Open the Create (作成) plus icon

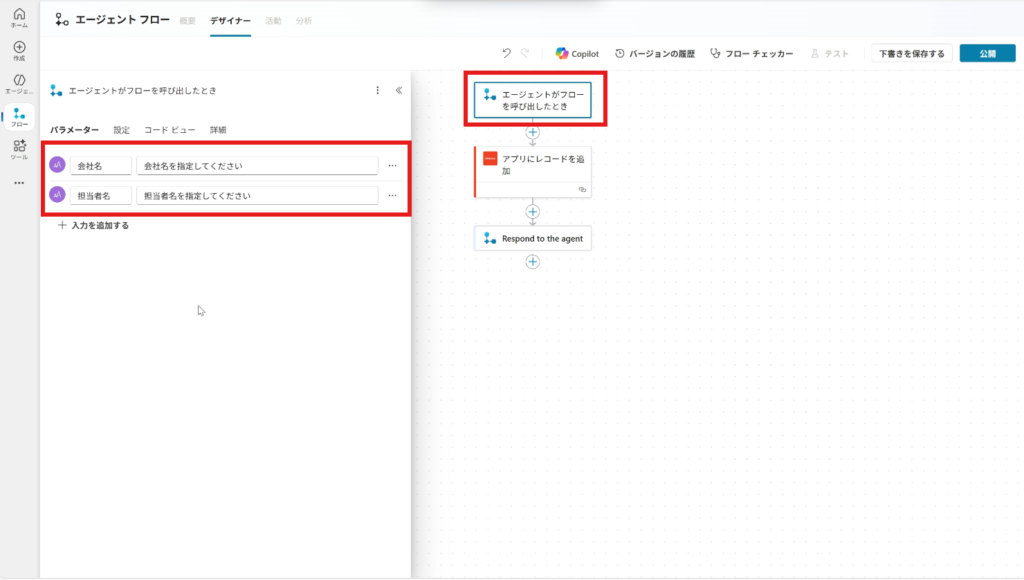coord(19,49)
